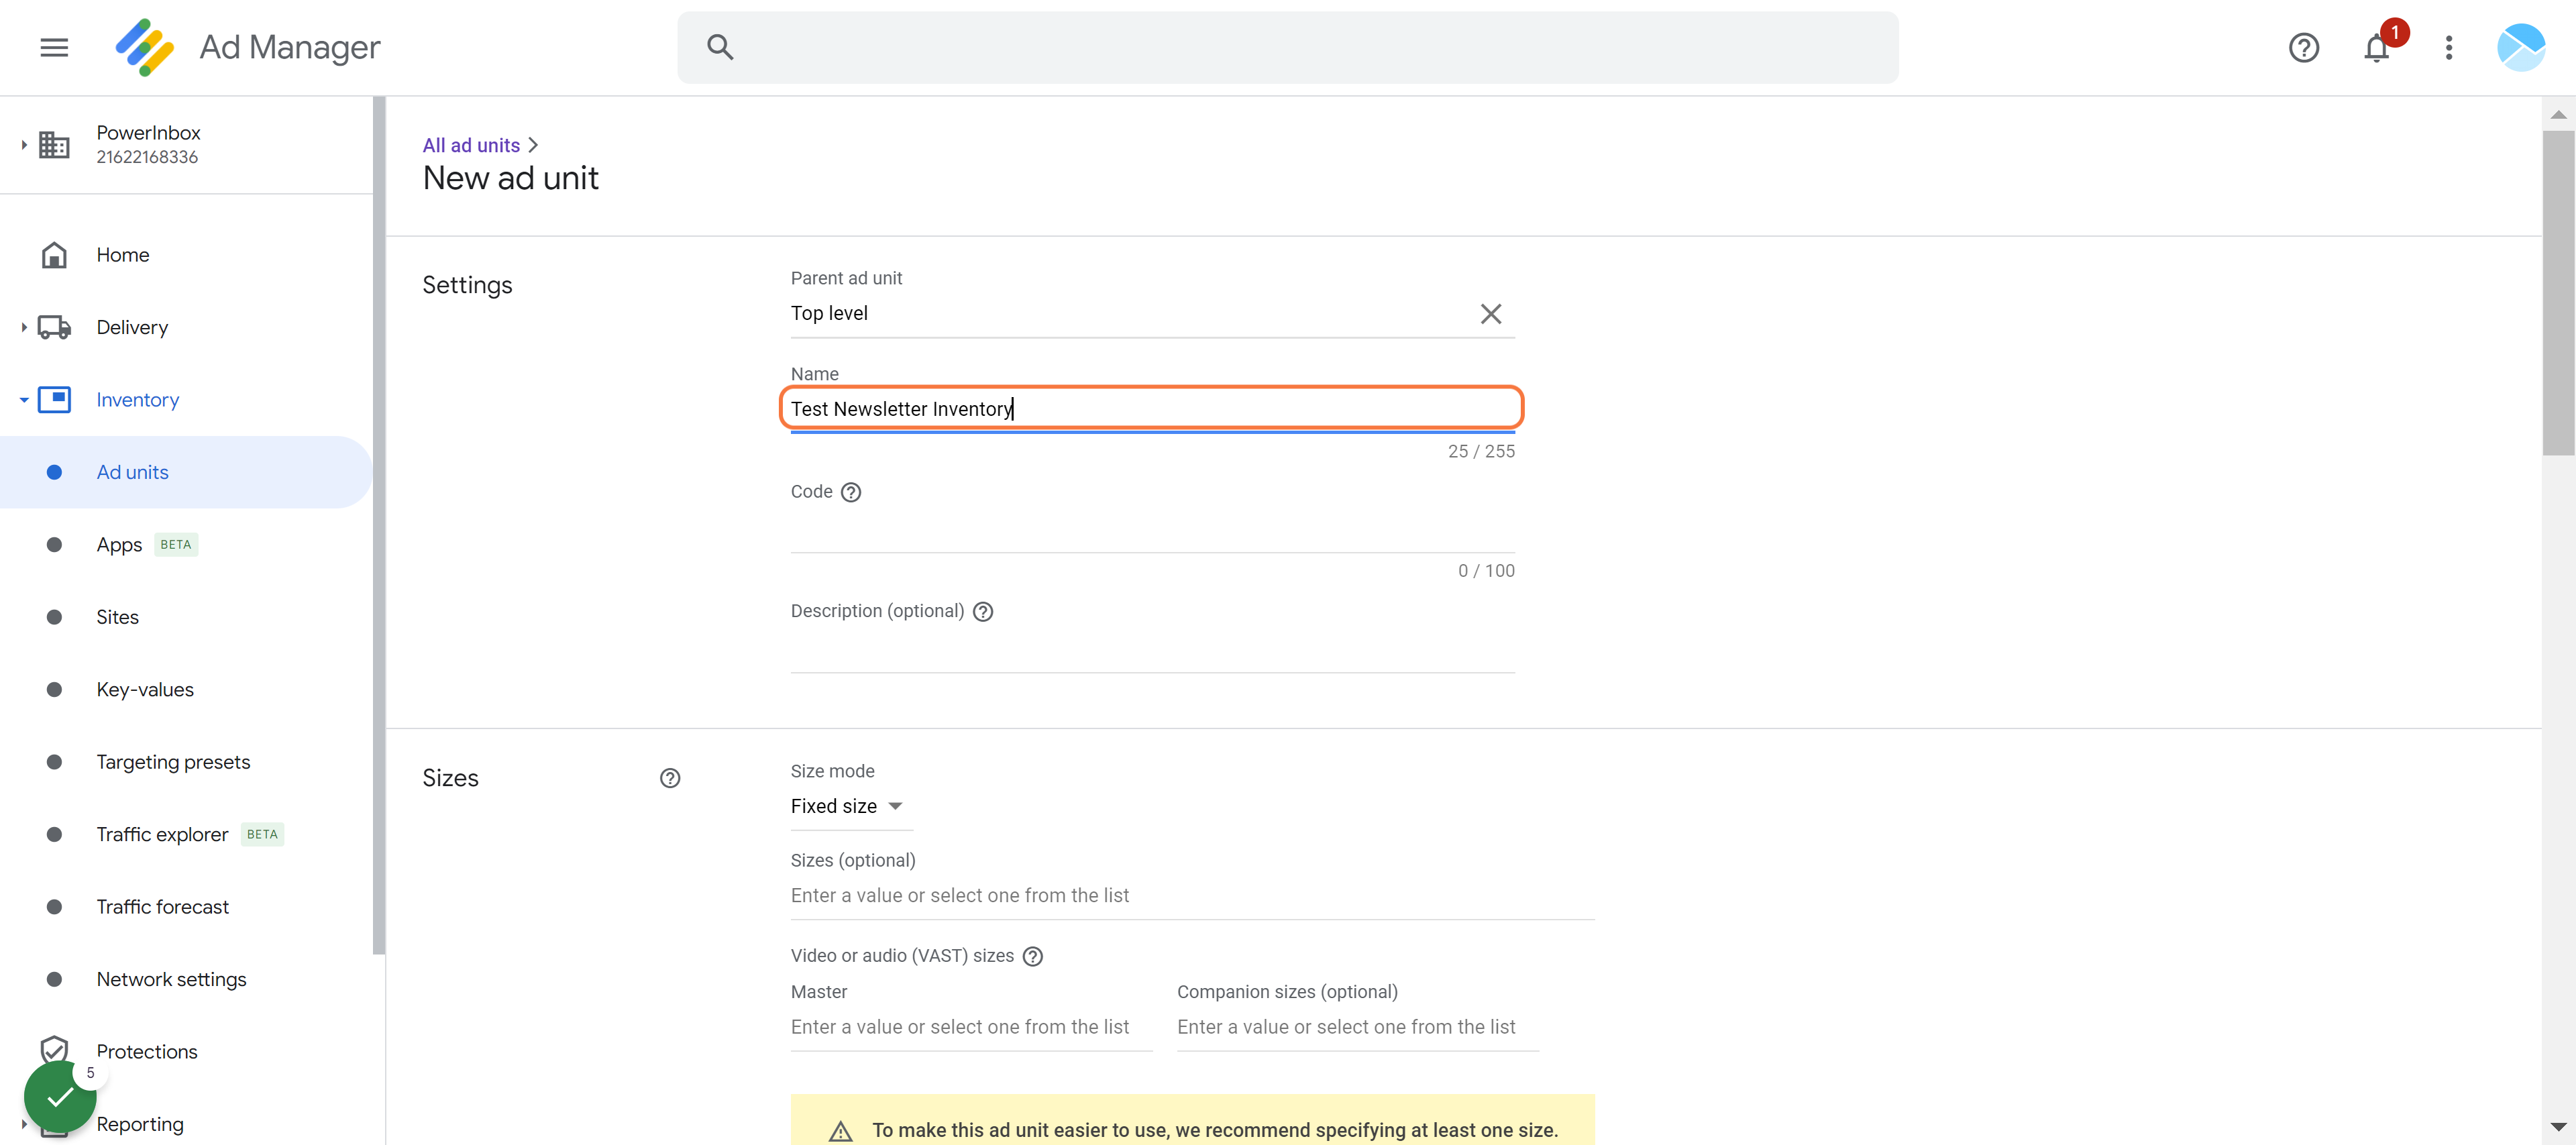Open Traffic forecast
Viewport: 2576px width, 1145px height.
pyautogui.click(x=186, y=906)
